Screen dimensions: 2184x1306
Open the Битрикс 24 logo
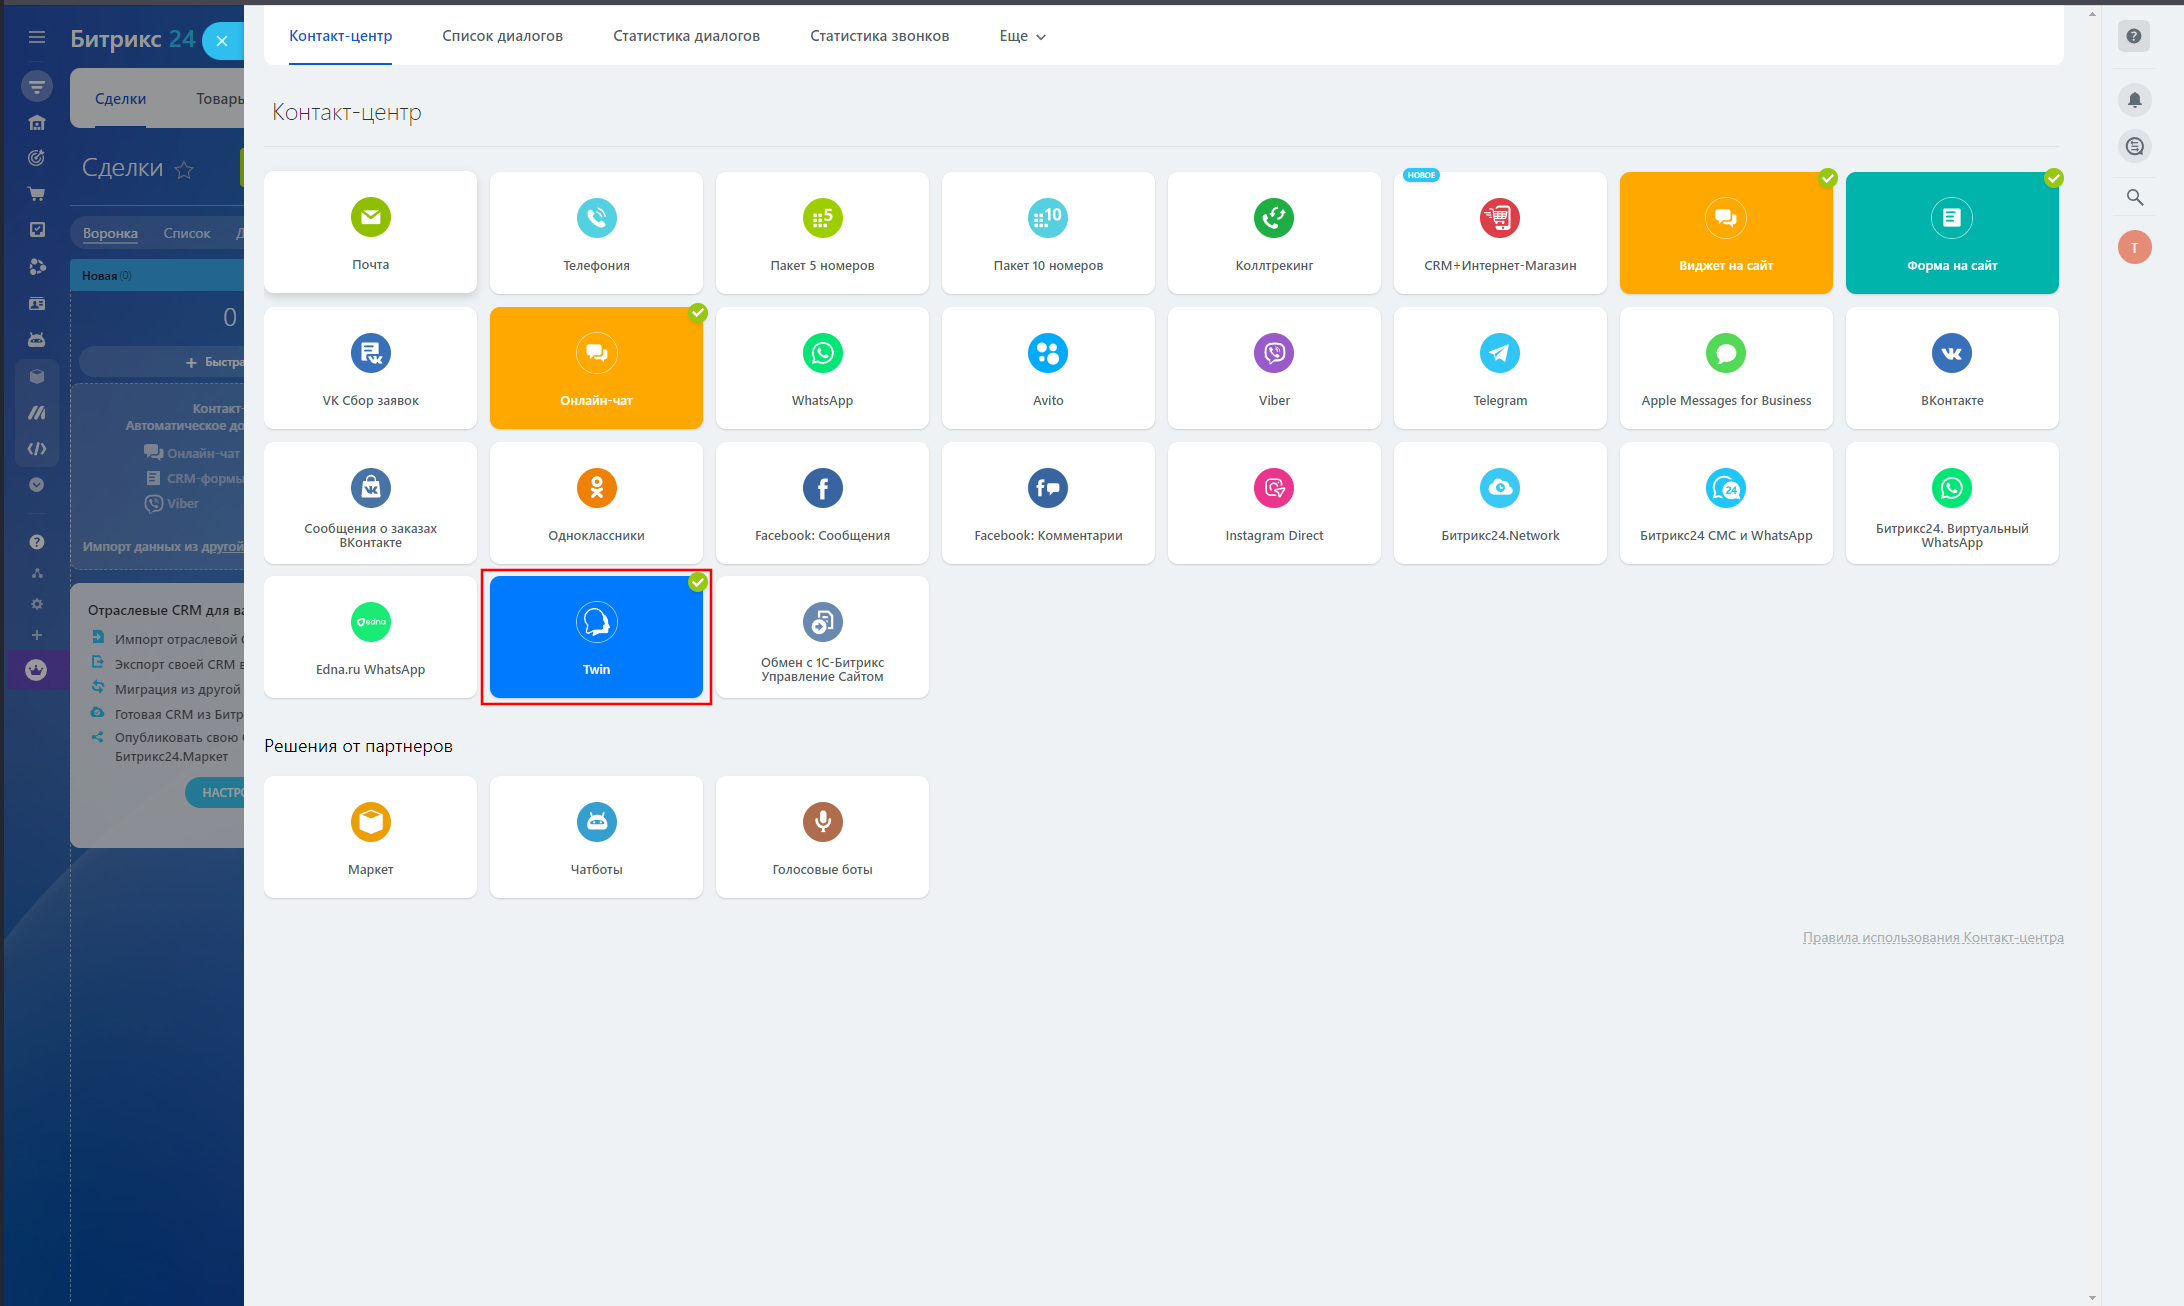(x=132, y=39)
